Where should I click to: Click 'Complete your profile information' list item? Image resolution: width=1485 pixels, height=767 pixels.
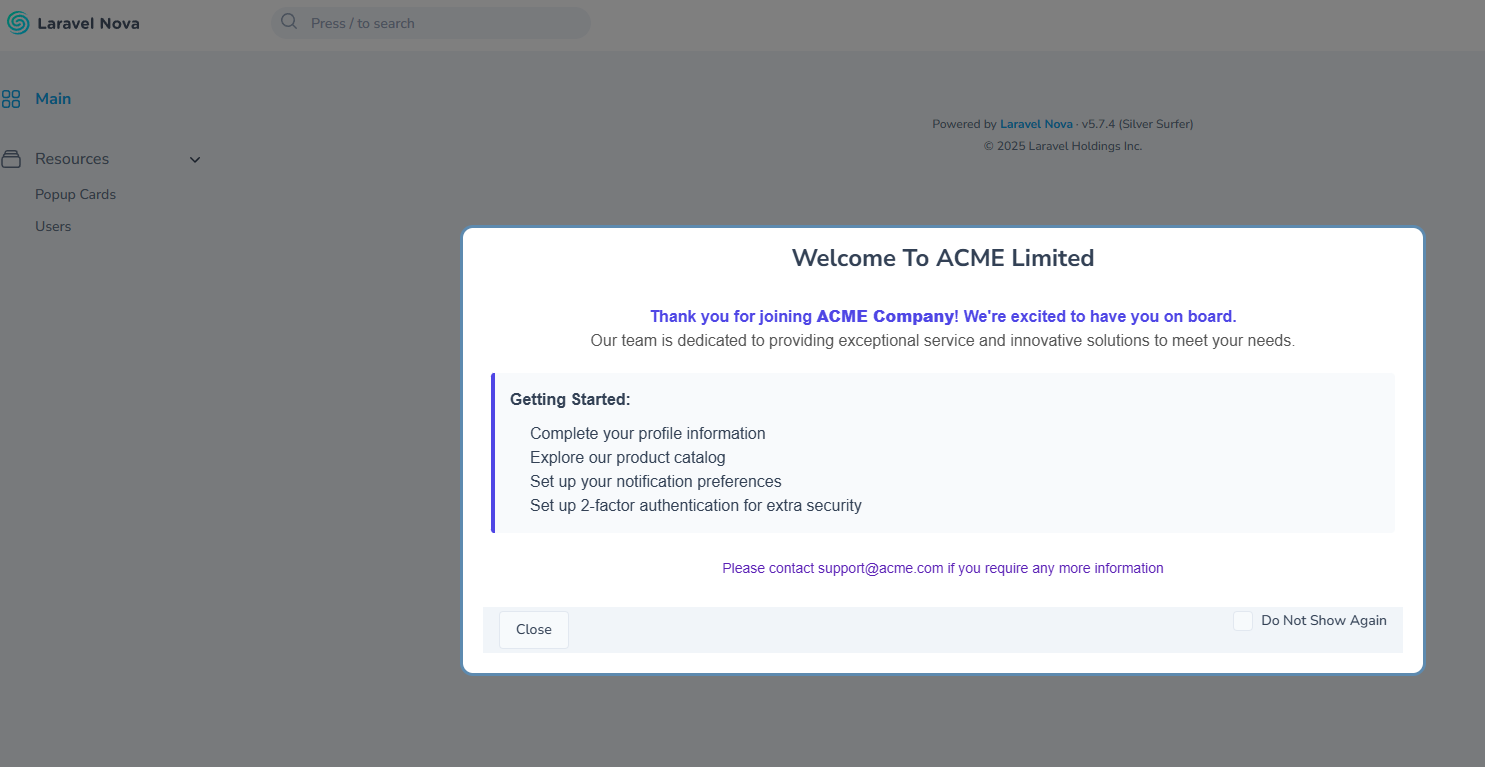647,434
